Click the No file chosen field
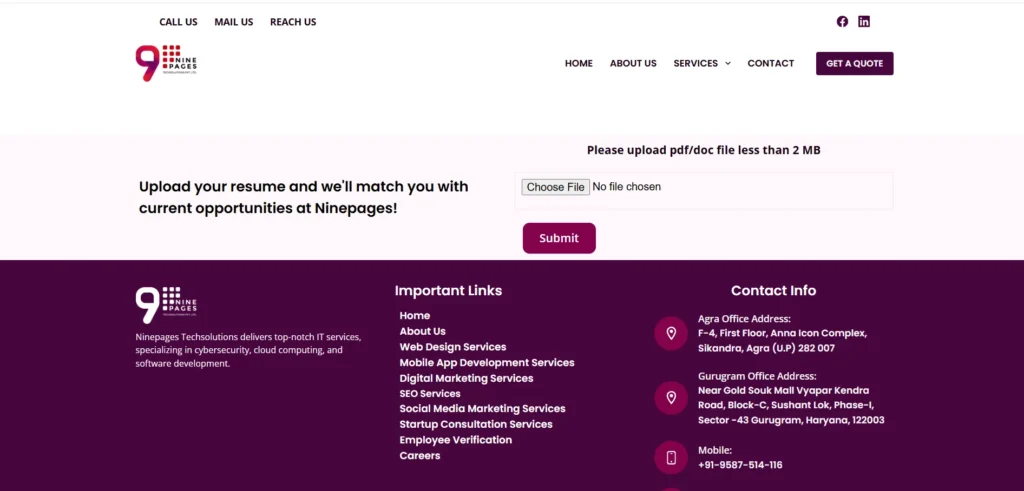The image size is (1024, 491). (x=626, y=187)
